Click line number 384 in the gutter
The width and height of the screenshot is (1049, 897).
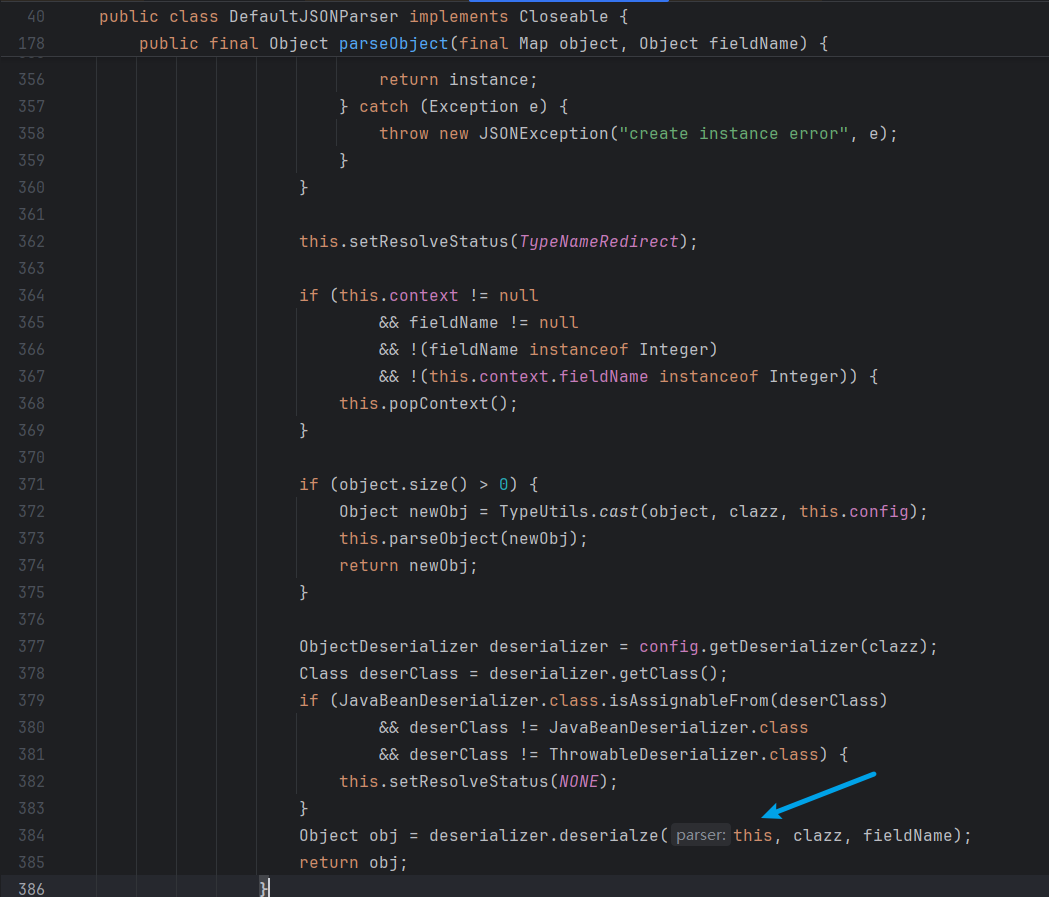[x=31, y=835]
